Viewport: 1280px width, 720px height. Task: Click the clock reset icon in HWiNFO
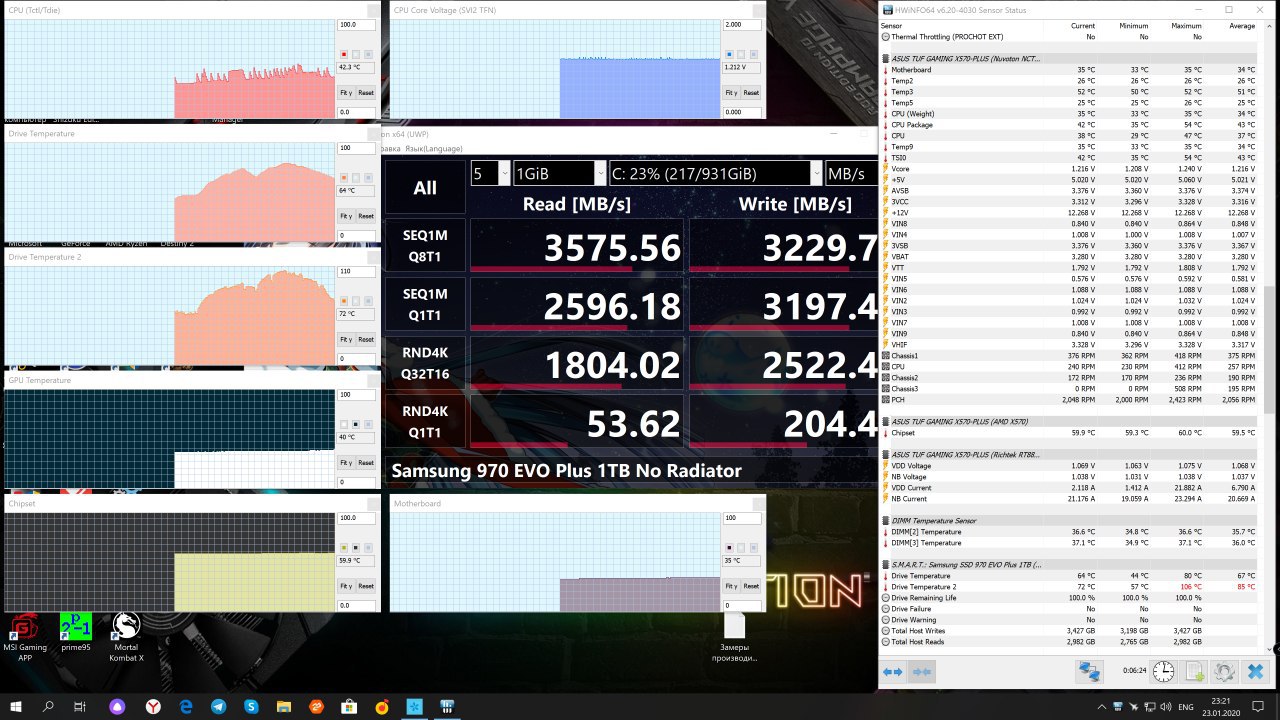point(1164,672)
